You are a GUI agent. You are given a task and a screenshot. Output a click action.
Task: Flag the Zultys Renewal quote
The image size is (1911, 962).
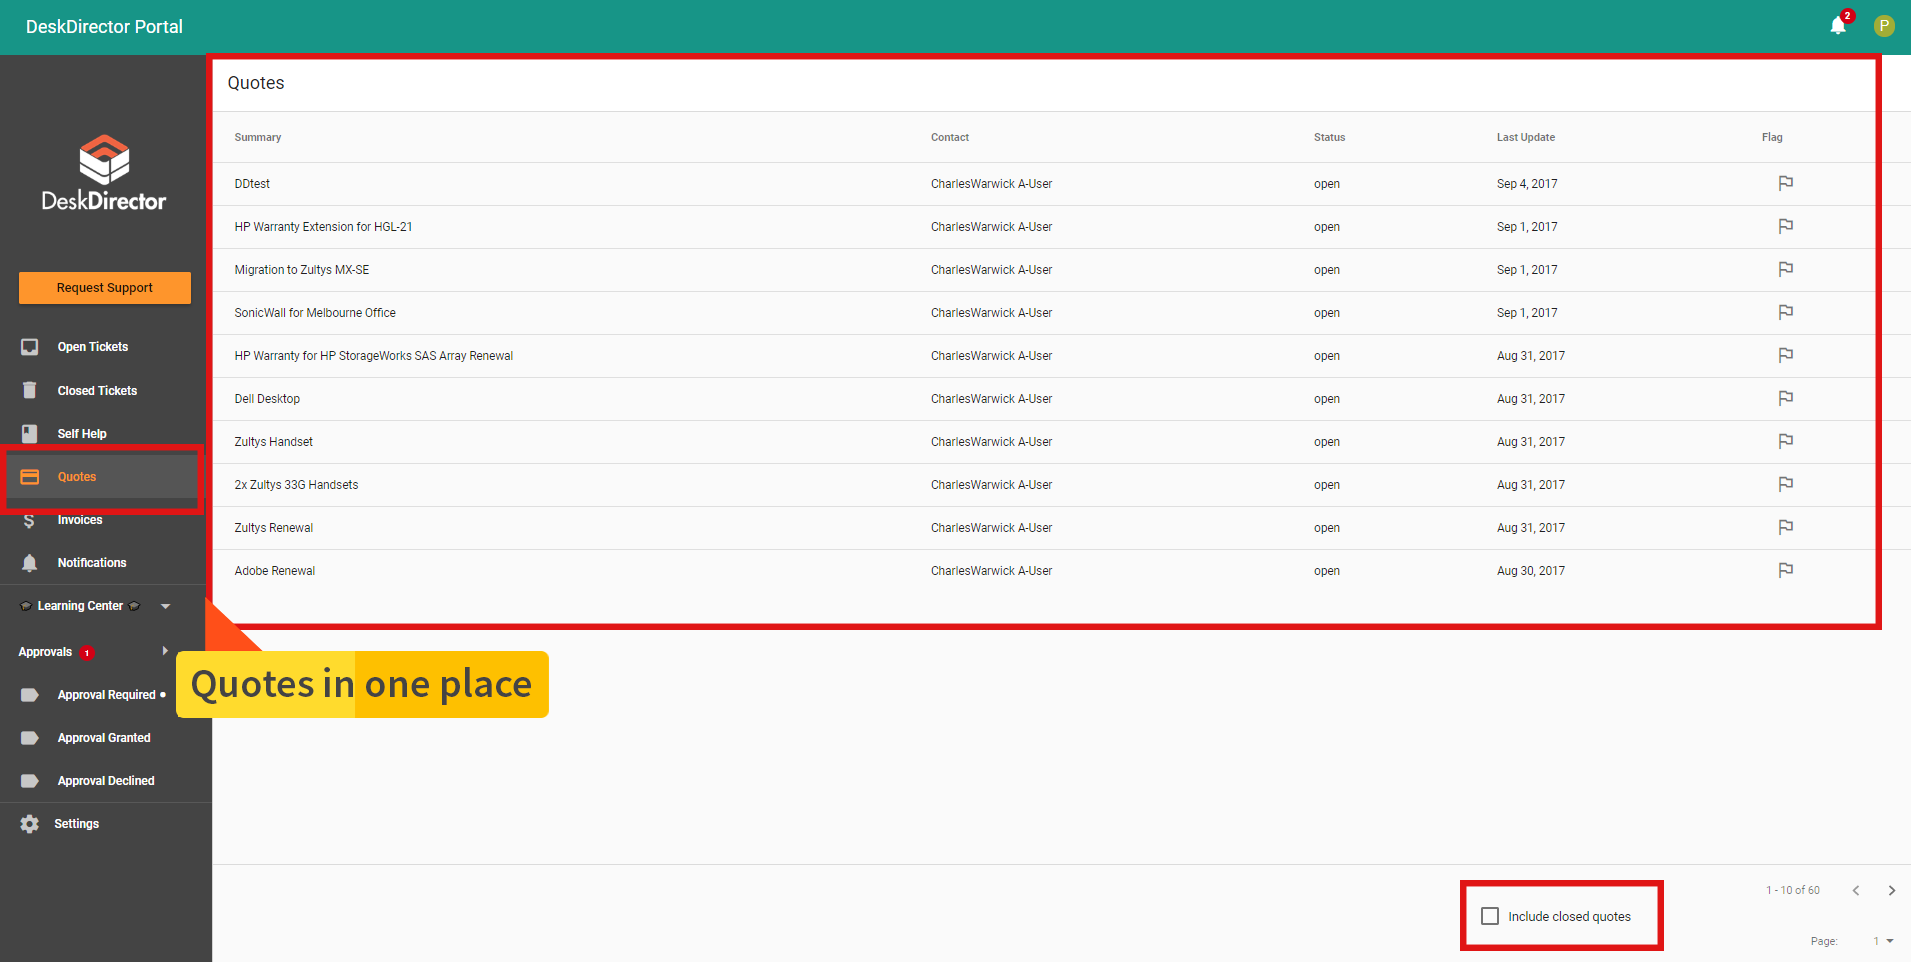pos(1786,527)
